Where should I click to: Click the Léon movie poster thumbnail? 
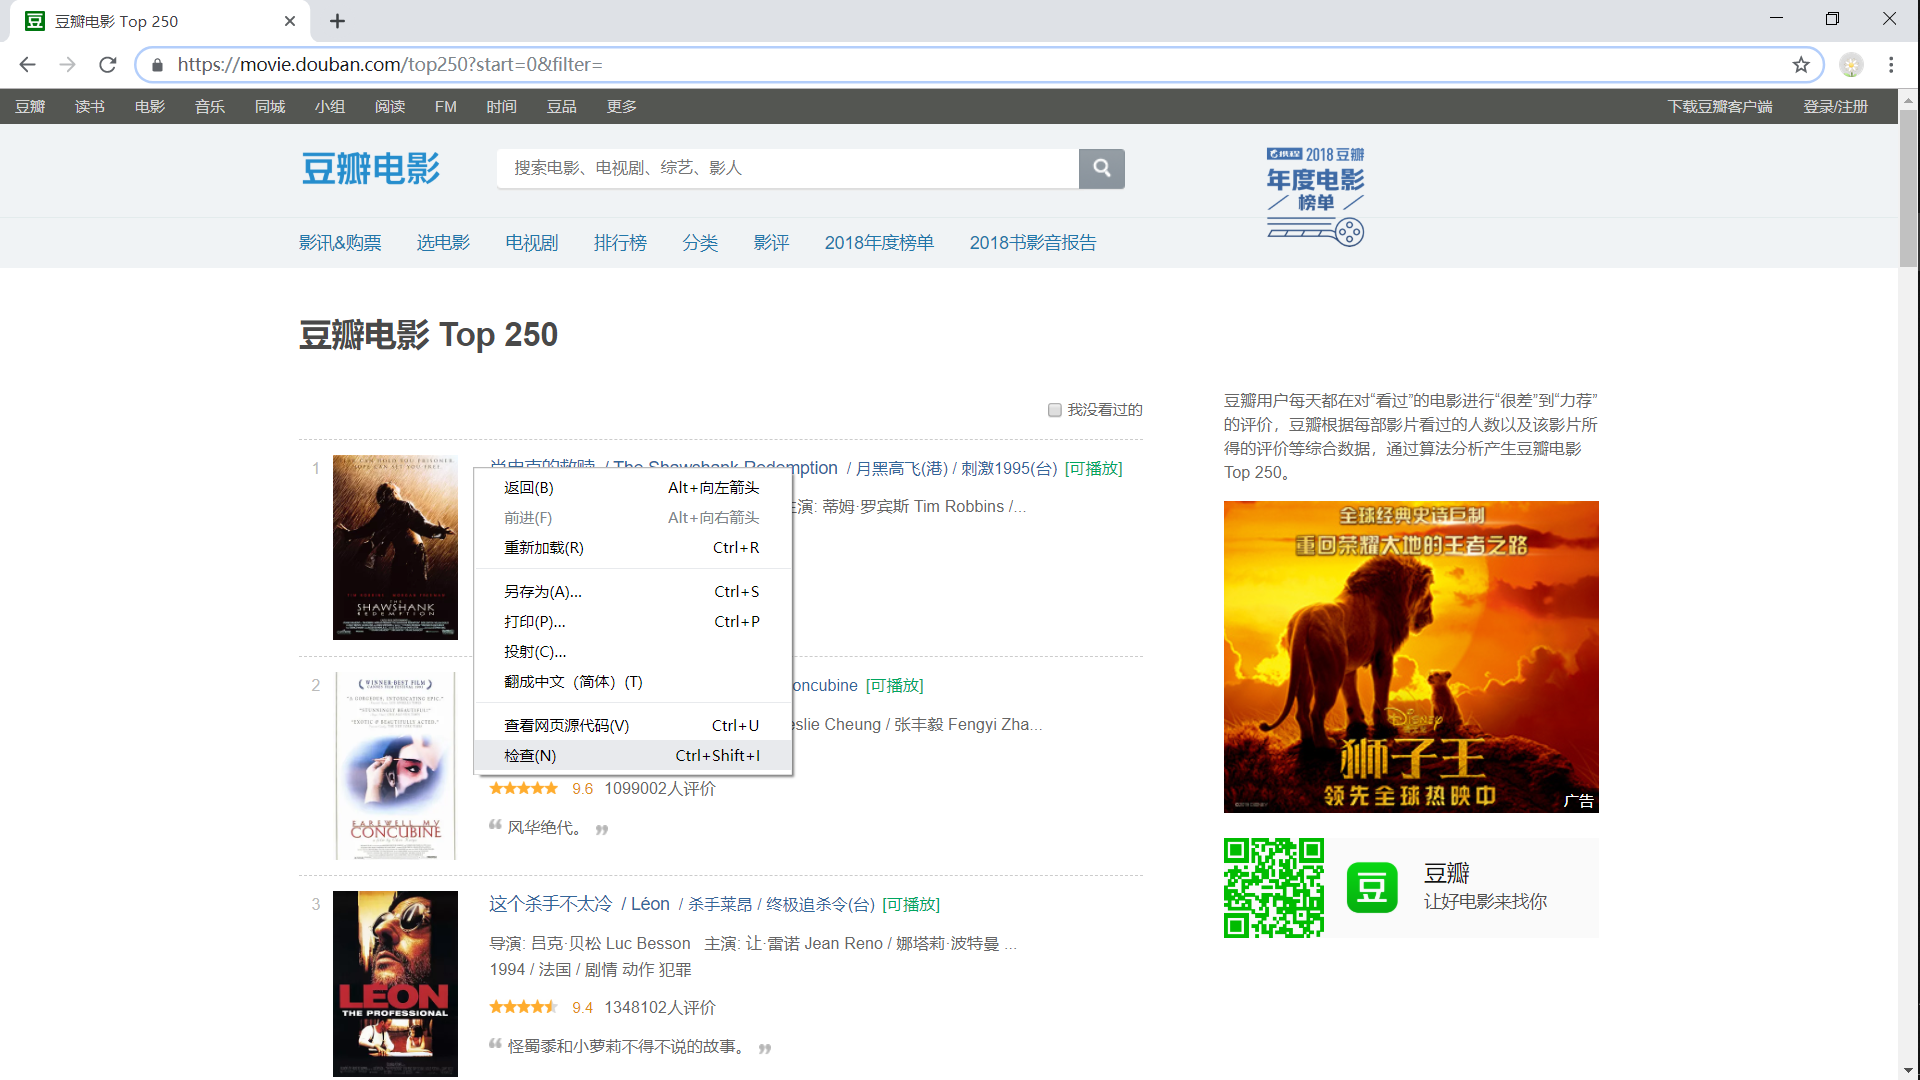click(x=395, y=983)
